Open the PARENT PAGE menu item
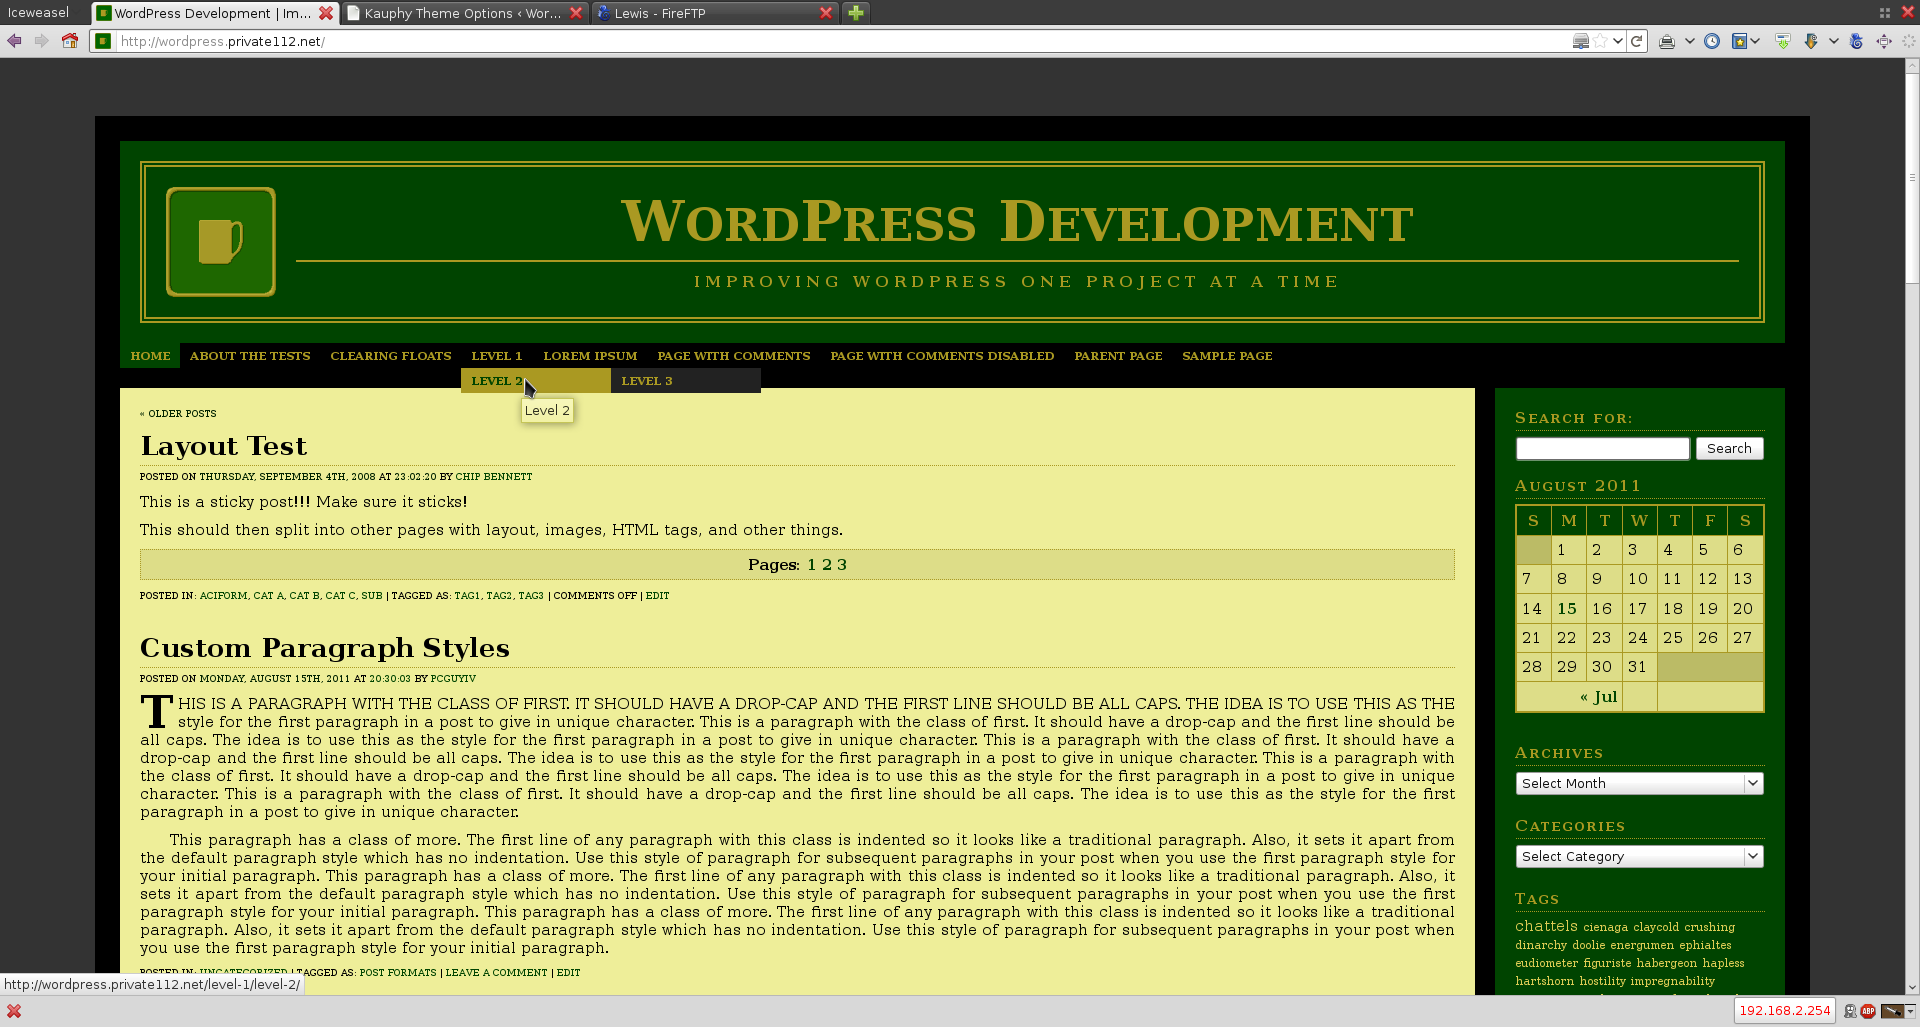Image resolution: width=1920 pixels, height=1027 pixels. pyautogui.click(x=1118, y=355)
